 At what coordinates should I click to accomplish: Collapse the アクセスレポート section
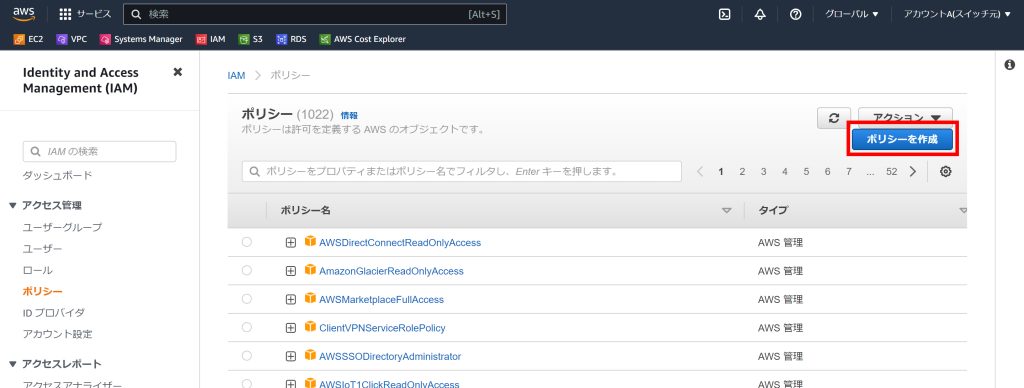tap(13, 364)
